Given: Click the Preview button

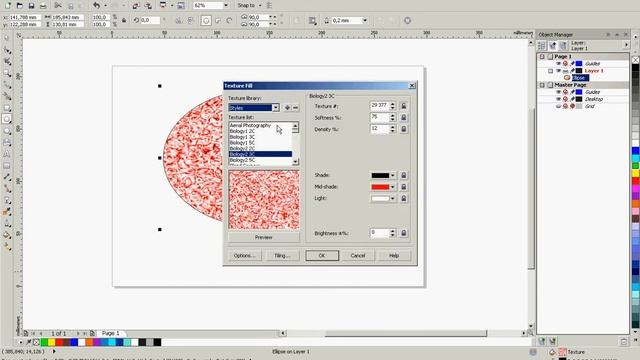Looking at the screenshot, I should 264,237.
